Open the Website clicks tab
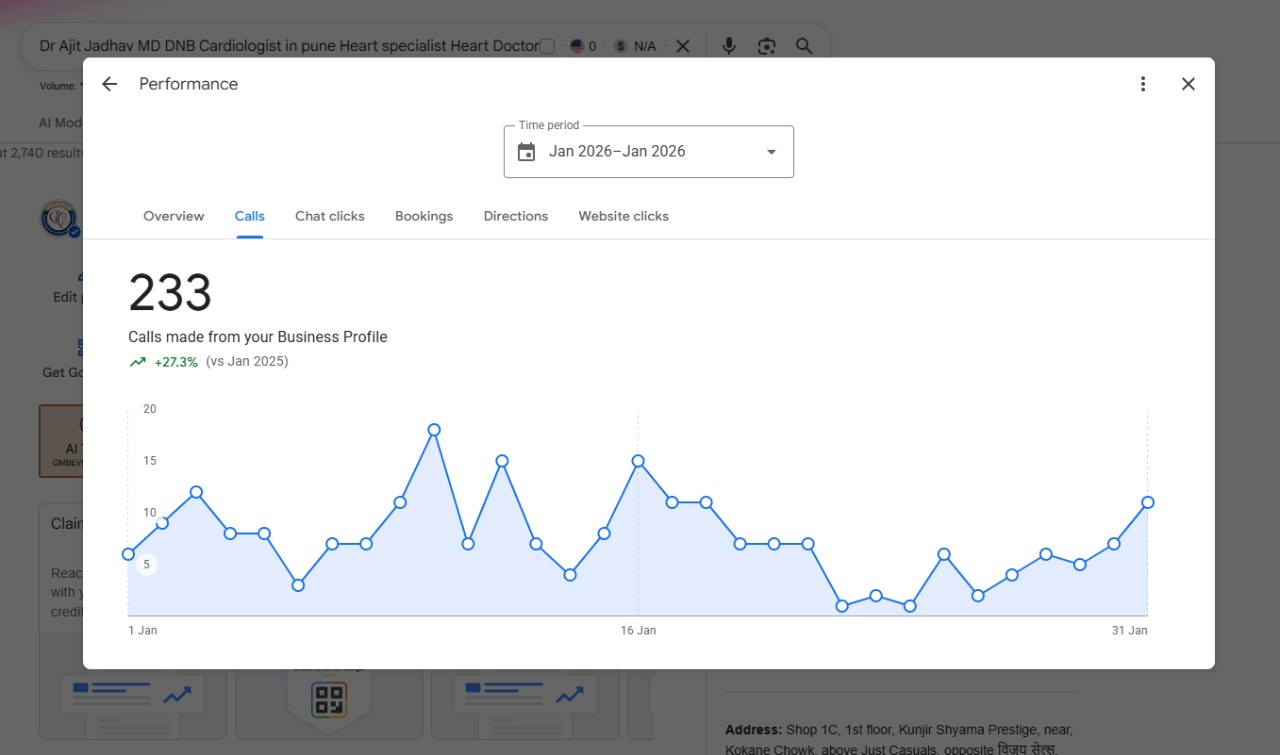Image resolution: width=1280 pixels, height=755 pixels. [x=624, y=216]
